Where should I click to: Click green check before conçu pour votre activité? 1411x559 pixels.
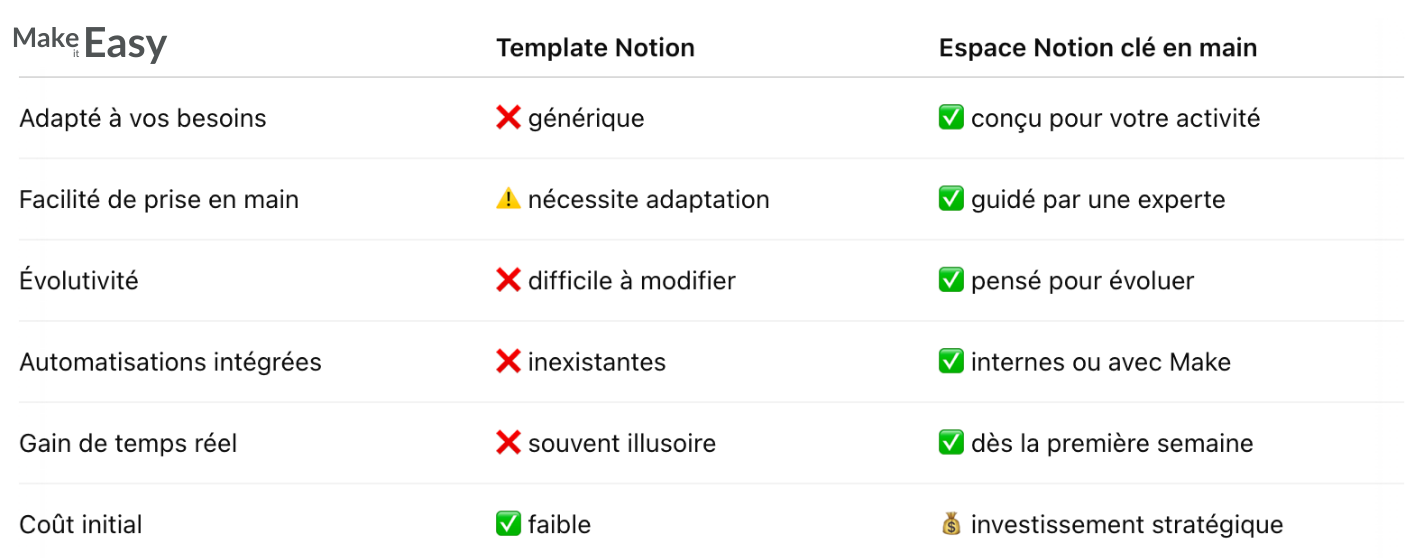click(951, 118)
